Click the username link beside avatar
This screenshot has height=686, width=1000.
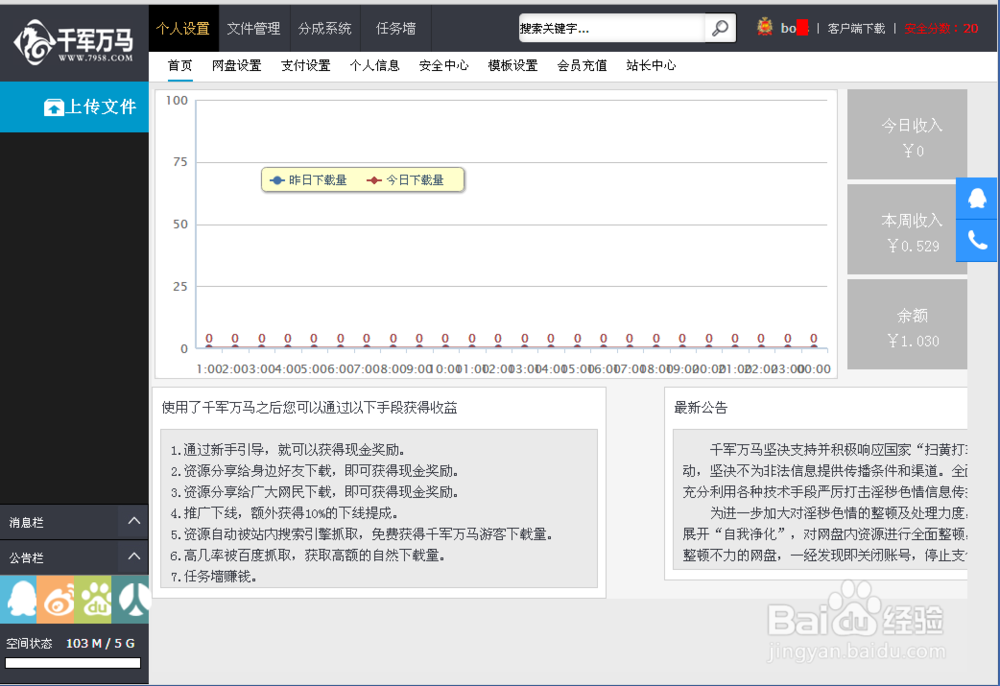click(x=795, y=28)
